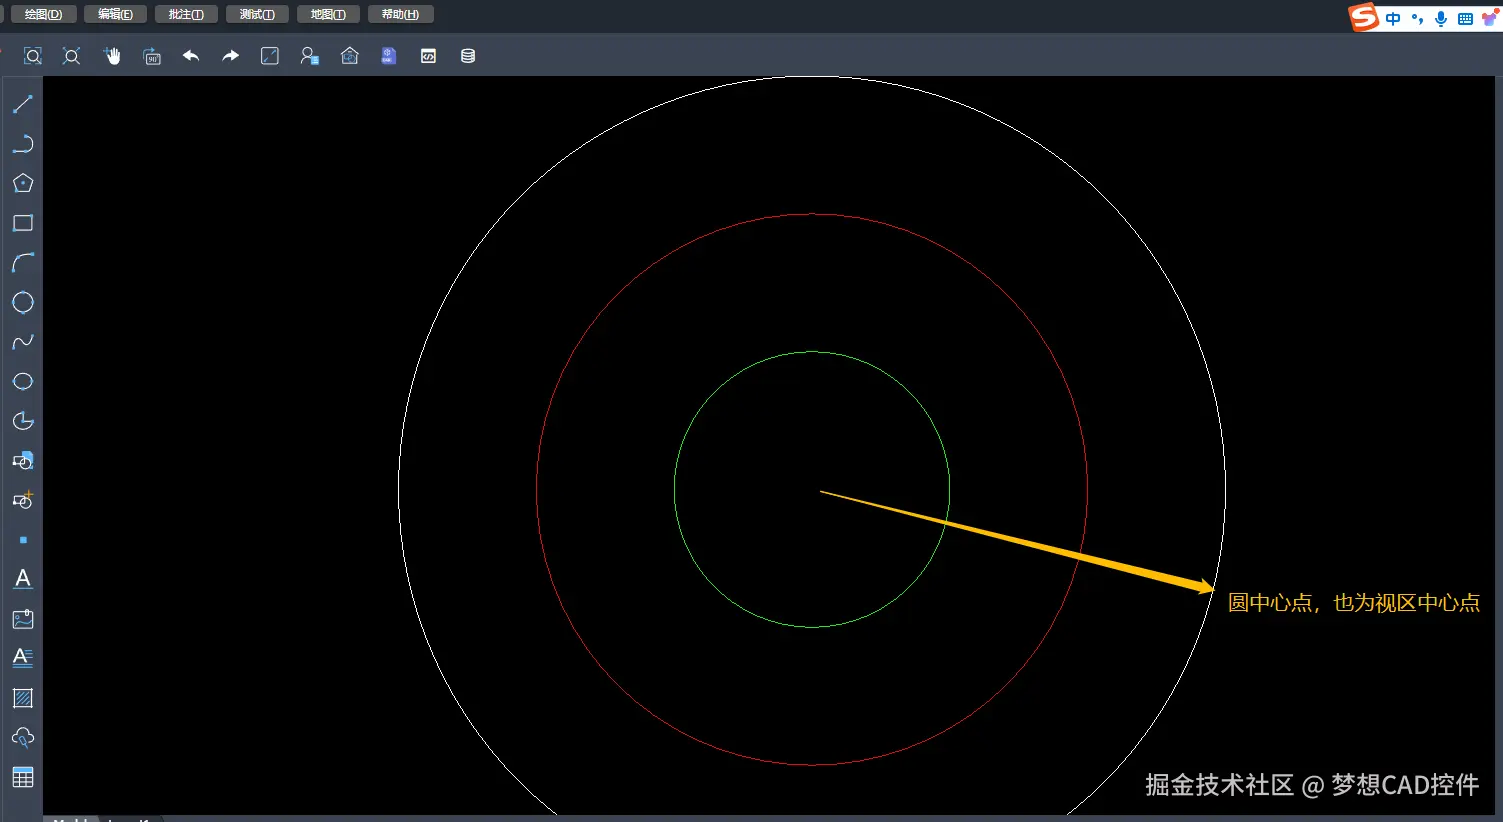This screenshot has height=822, width=1503.
Task: Select the Polygon drawing tool
Action: click(23, 183)
